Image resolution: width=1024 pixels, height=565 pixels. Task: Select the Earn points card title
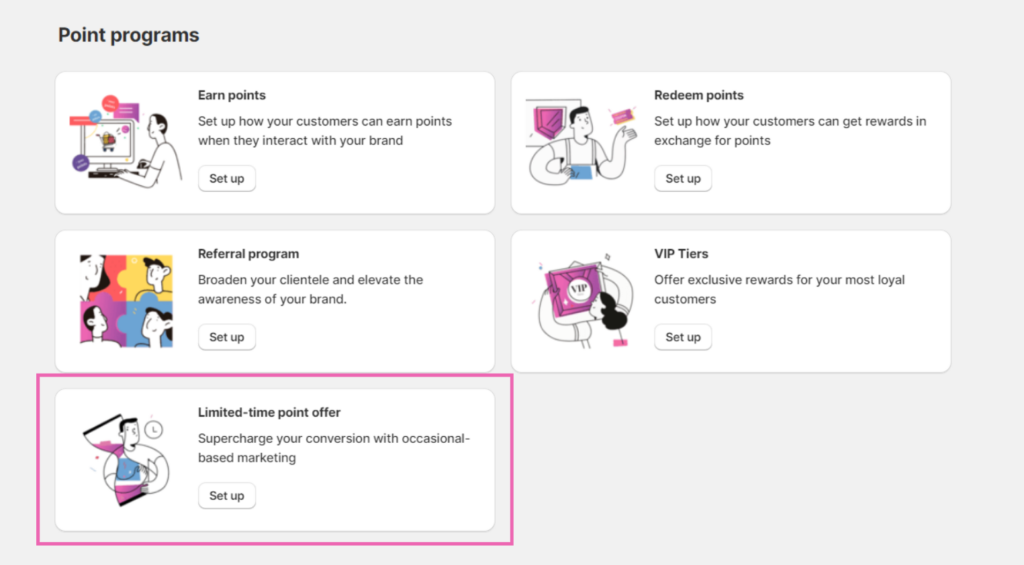point(232,95)
